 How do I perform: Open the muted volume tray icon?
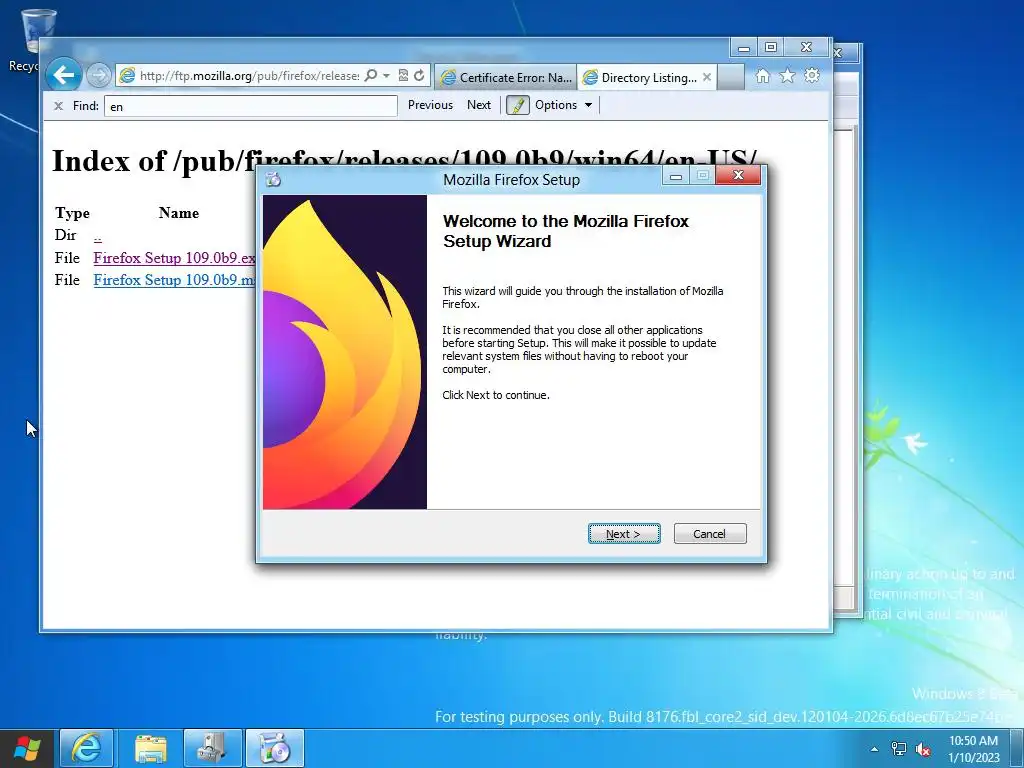[x=923, y=749]
